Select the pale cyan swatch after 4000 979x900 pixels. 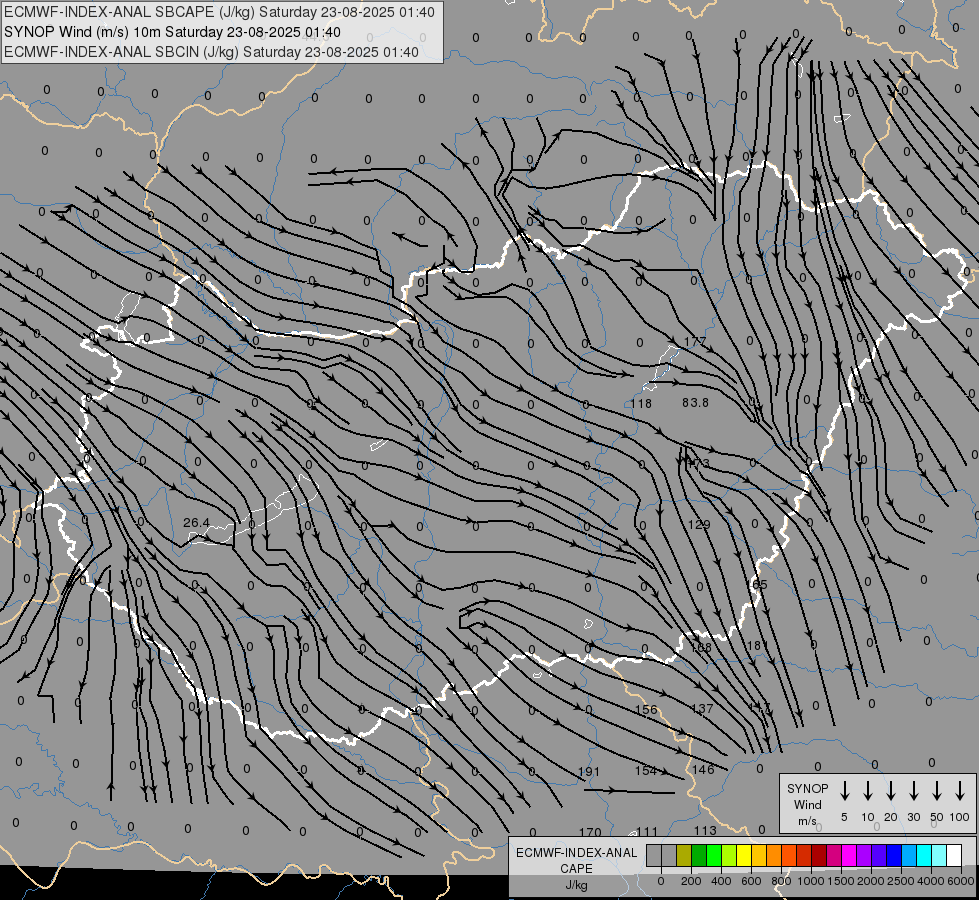click(x=938, y=855)
